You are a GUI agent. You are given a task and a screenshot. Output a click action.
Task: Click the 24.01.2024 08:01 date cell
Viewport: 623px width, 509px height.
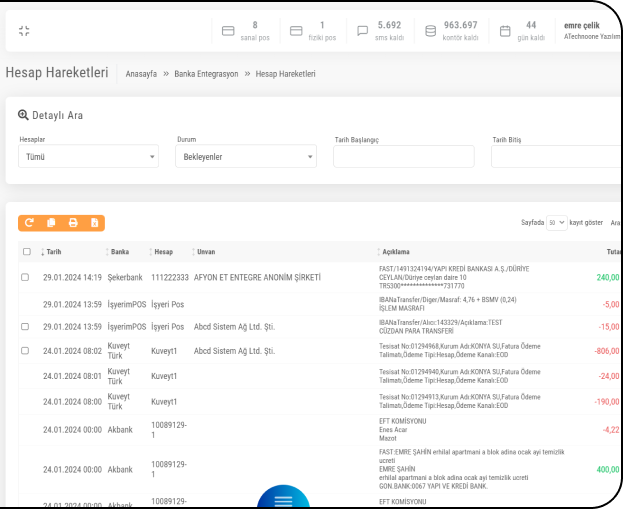(x=72, y=376)
